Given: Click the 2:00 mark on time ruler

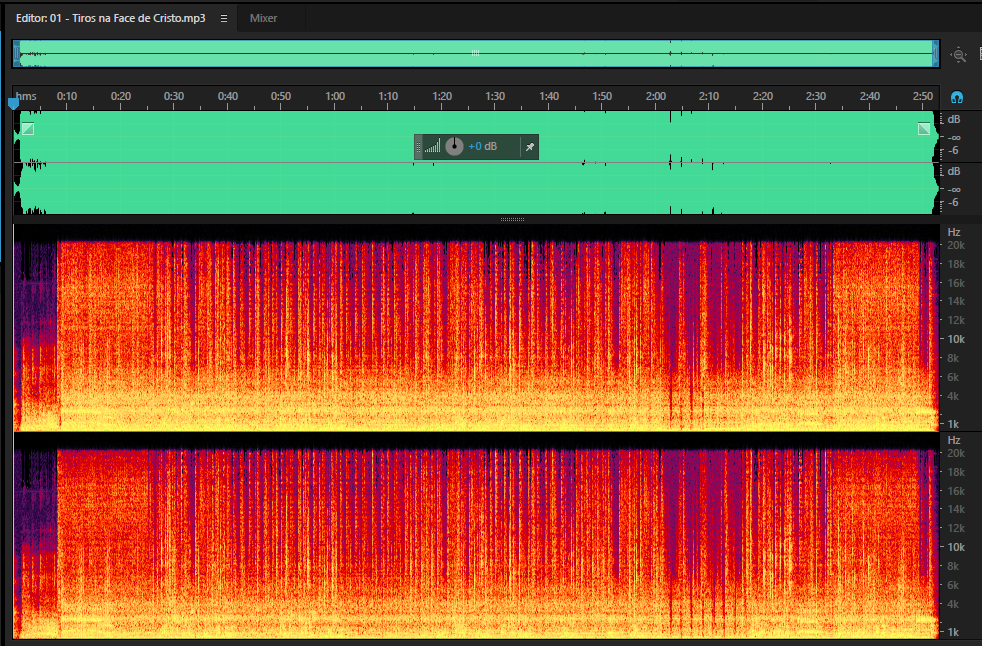Looking at the screenshot, I should click(x=656, y=96).
